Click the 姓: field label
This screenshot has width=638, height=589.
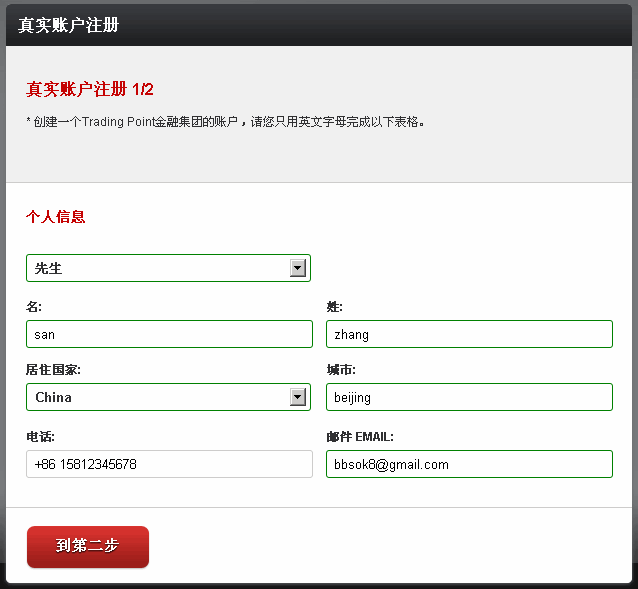point(335,306)
